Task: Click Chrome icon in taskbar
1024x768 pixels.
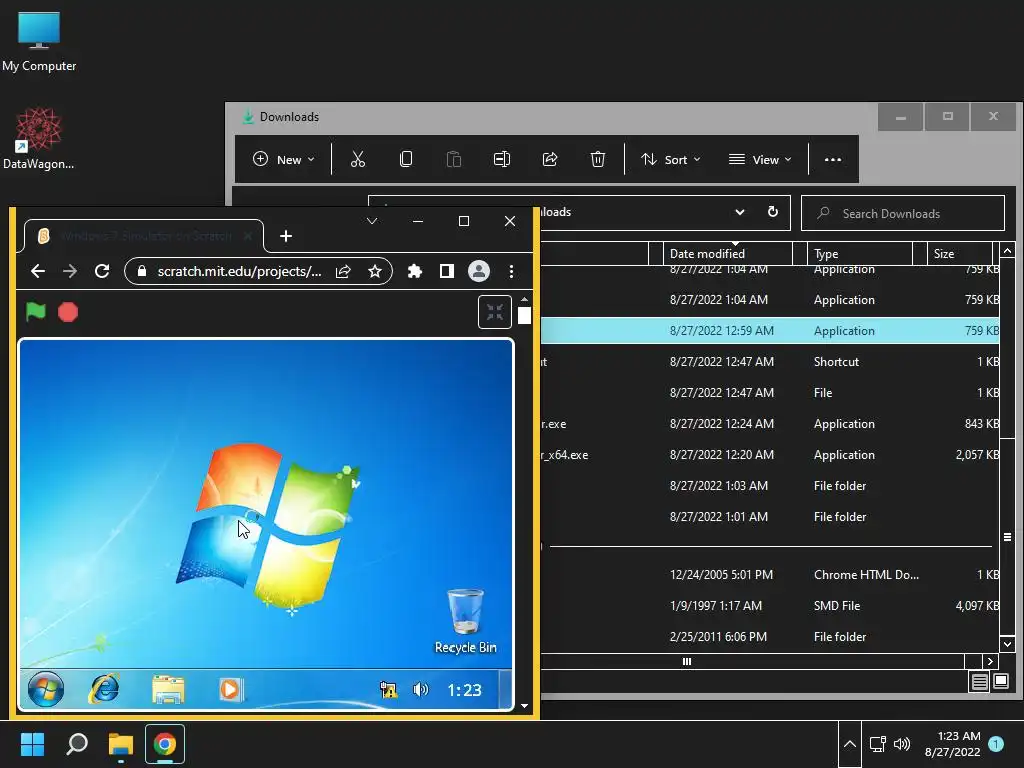Action: click(165, 744)
